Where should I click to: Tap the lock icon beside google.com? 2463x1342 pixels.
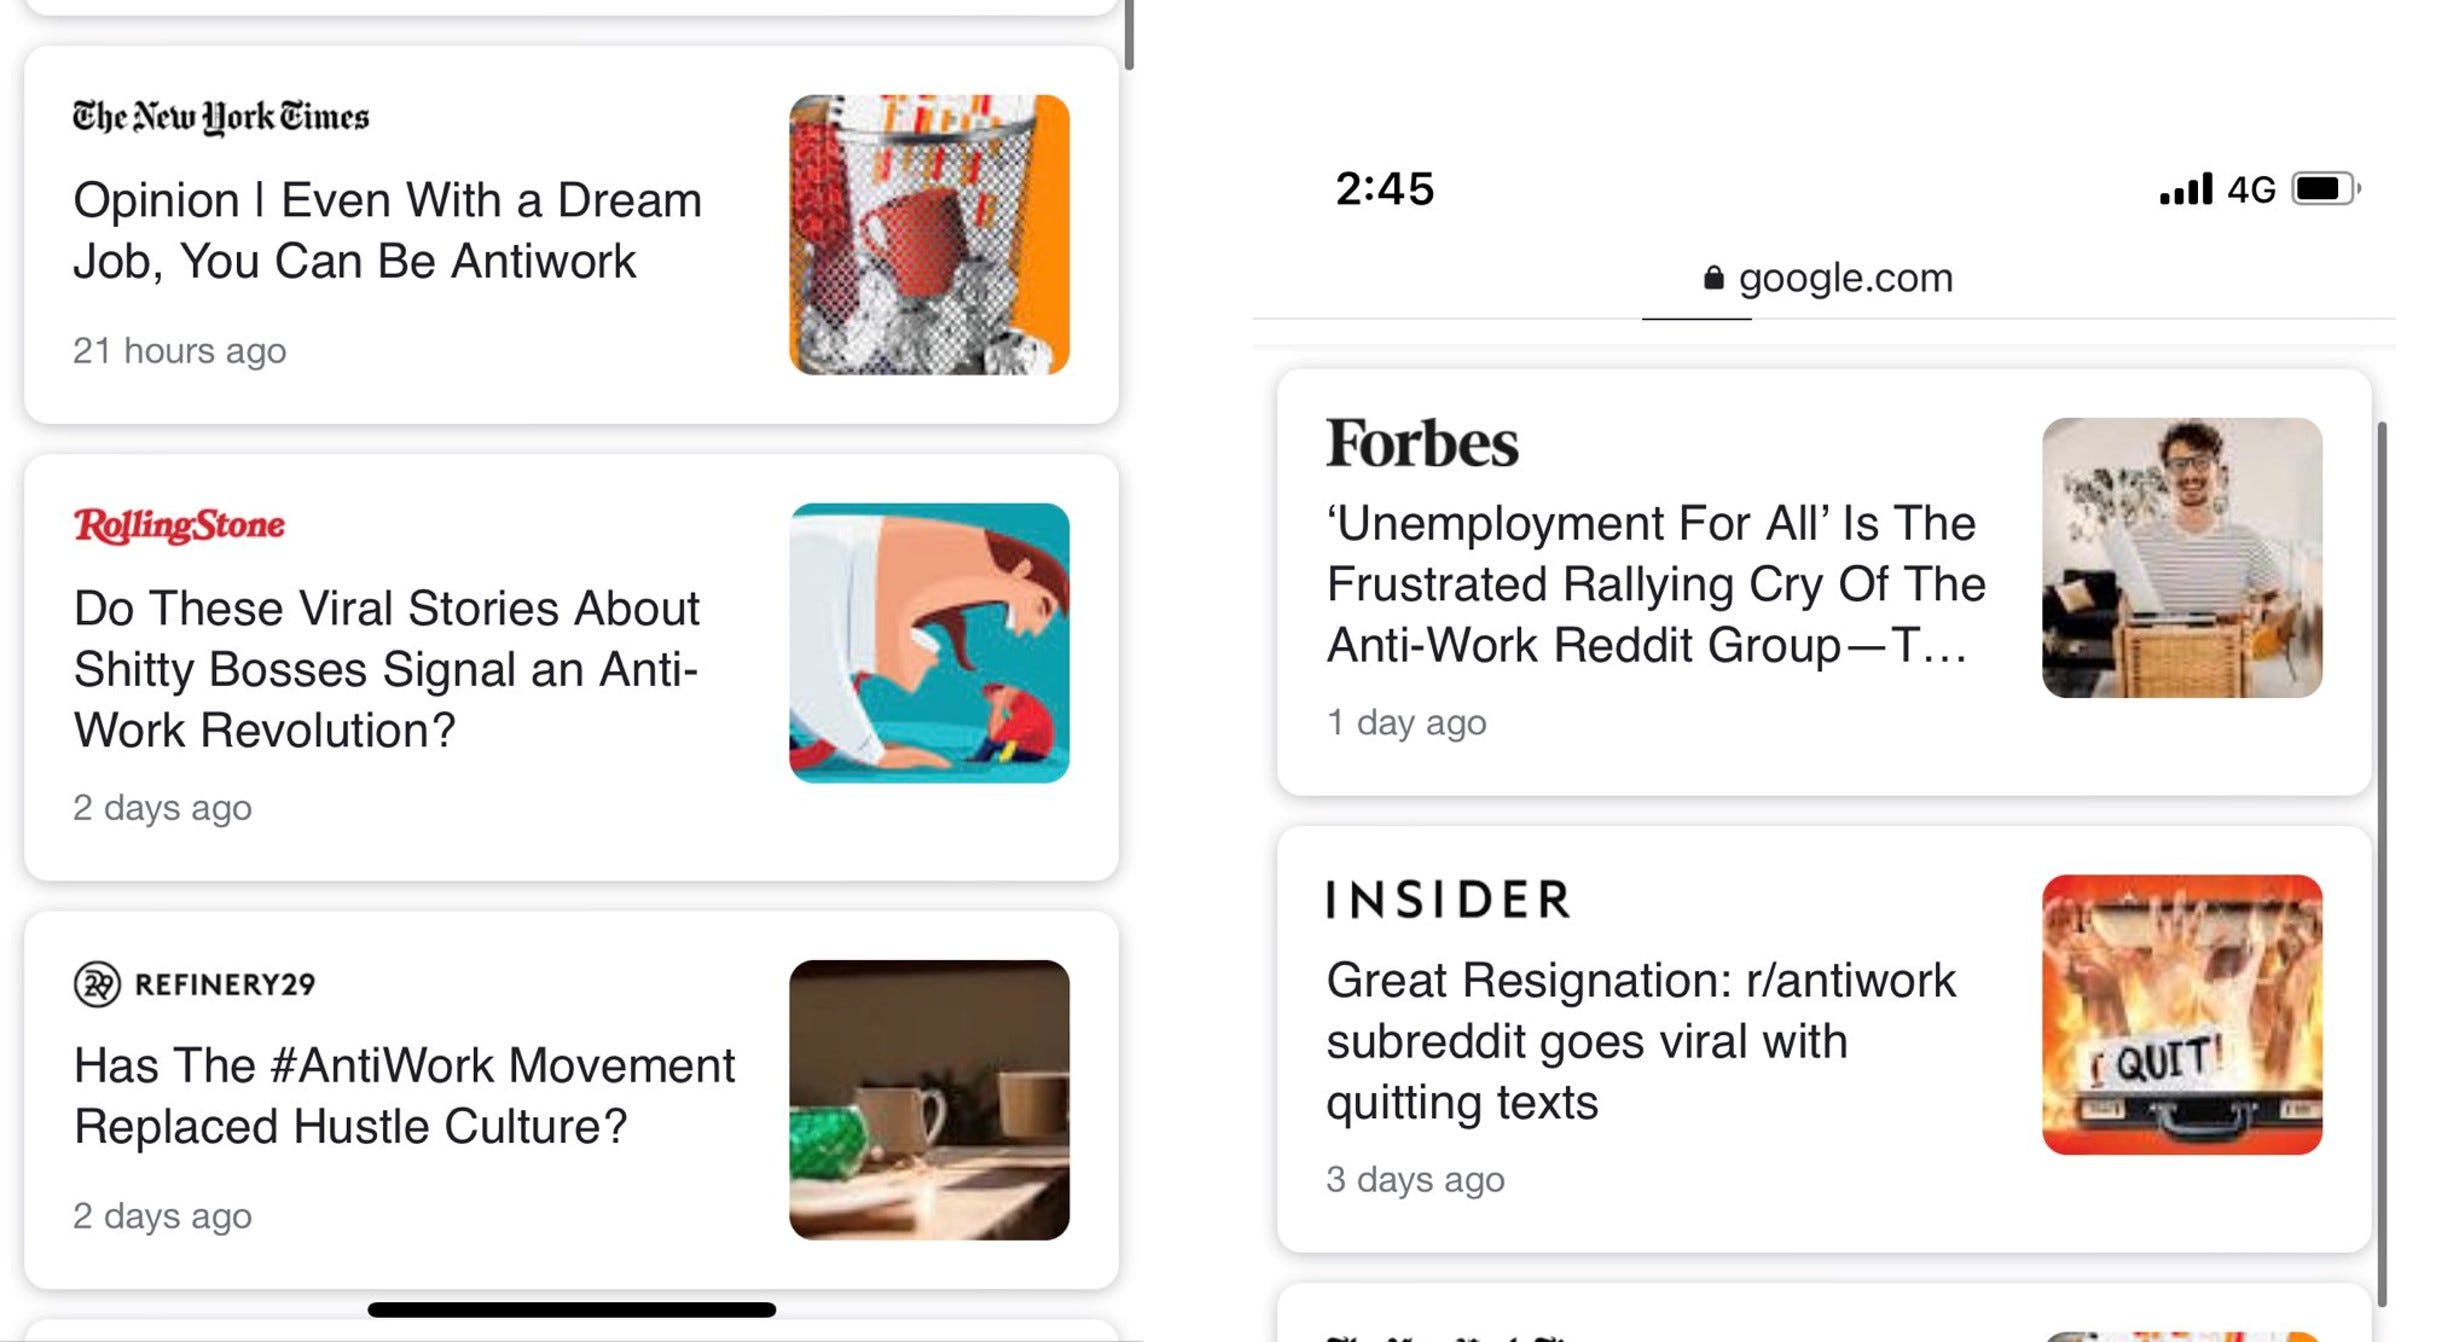[x=1714, y=278]
